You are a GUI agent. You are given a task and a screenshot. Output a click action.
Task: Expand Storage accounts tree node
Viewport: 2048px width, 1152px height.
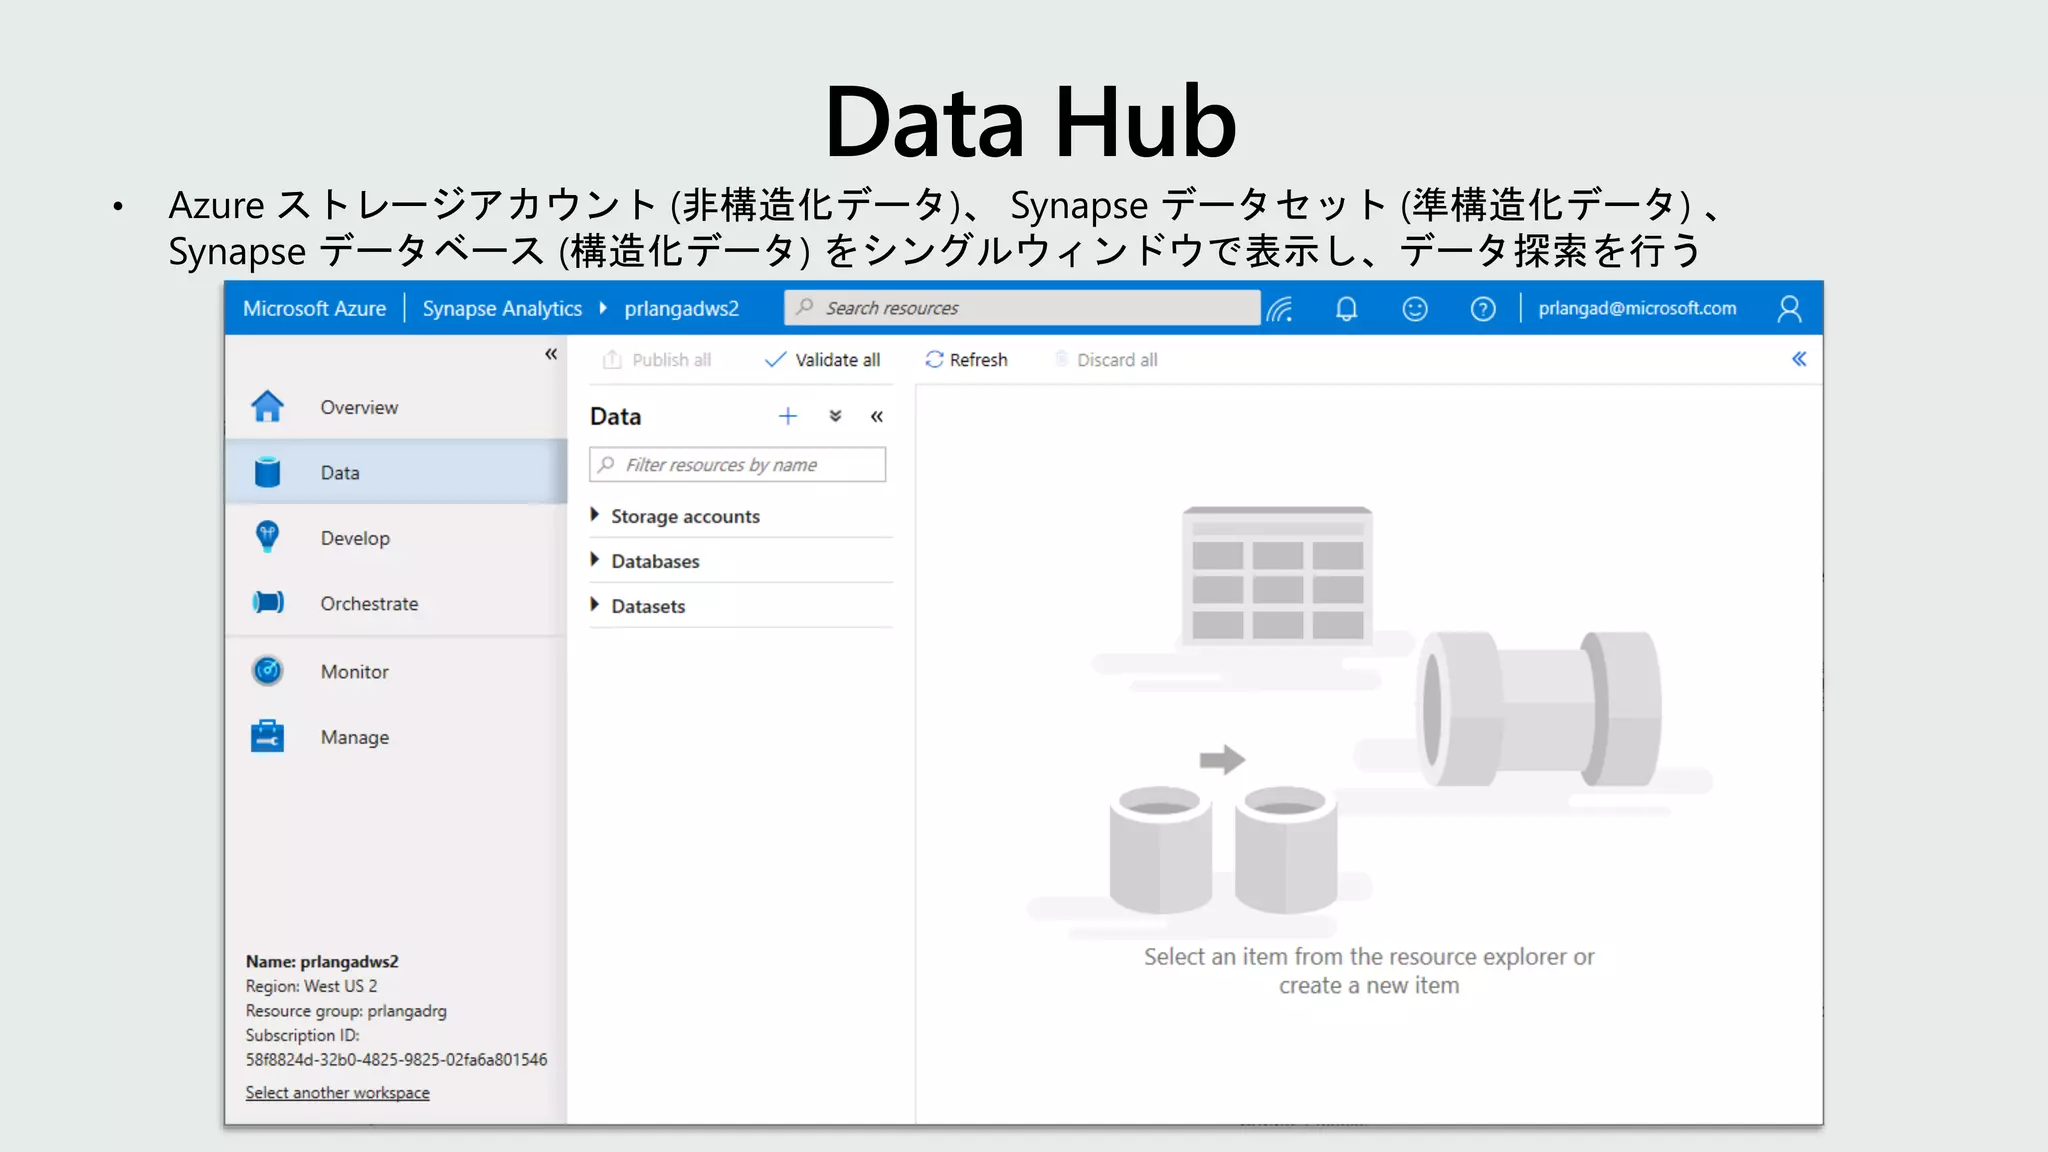595,515
